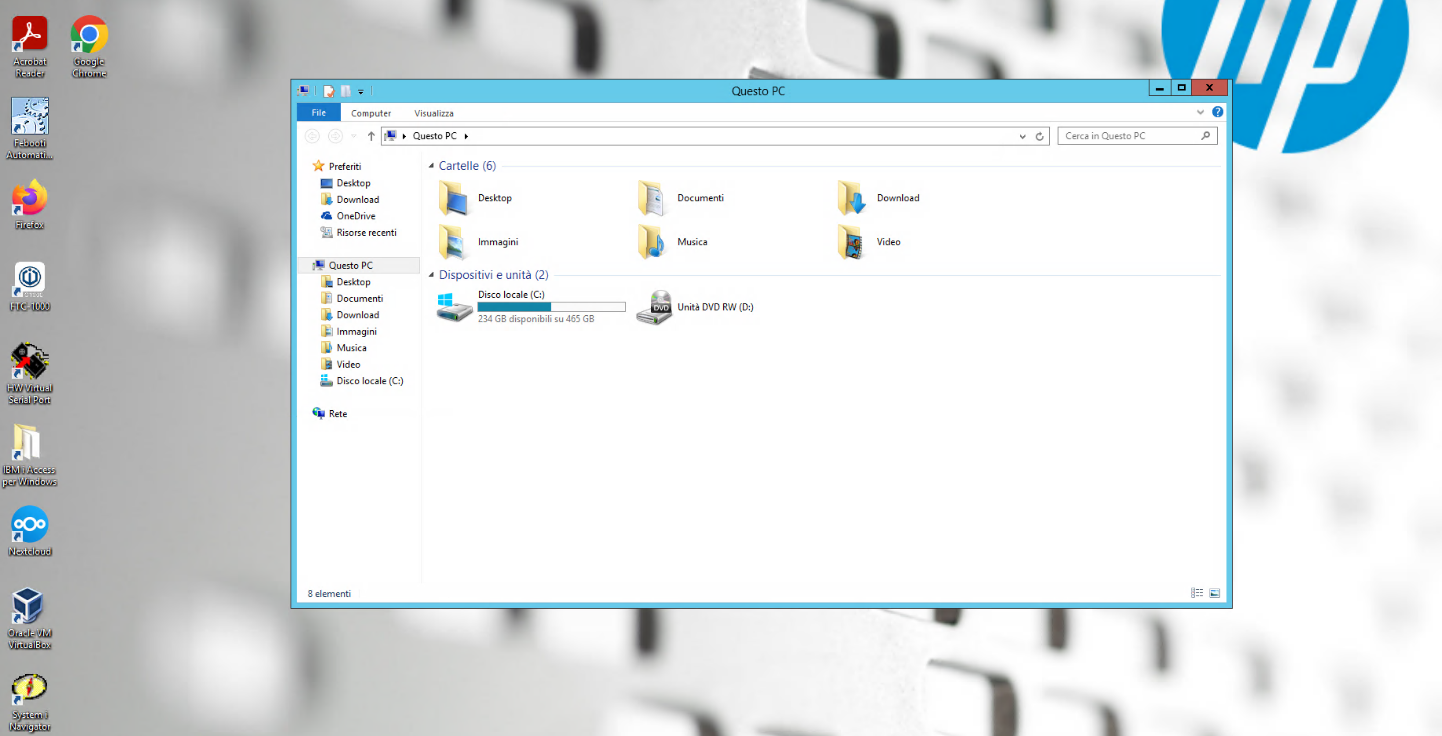
Task: Open the File tab
Action: click(319, 113)
